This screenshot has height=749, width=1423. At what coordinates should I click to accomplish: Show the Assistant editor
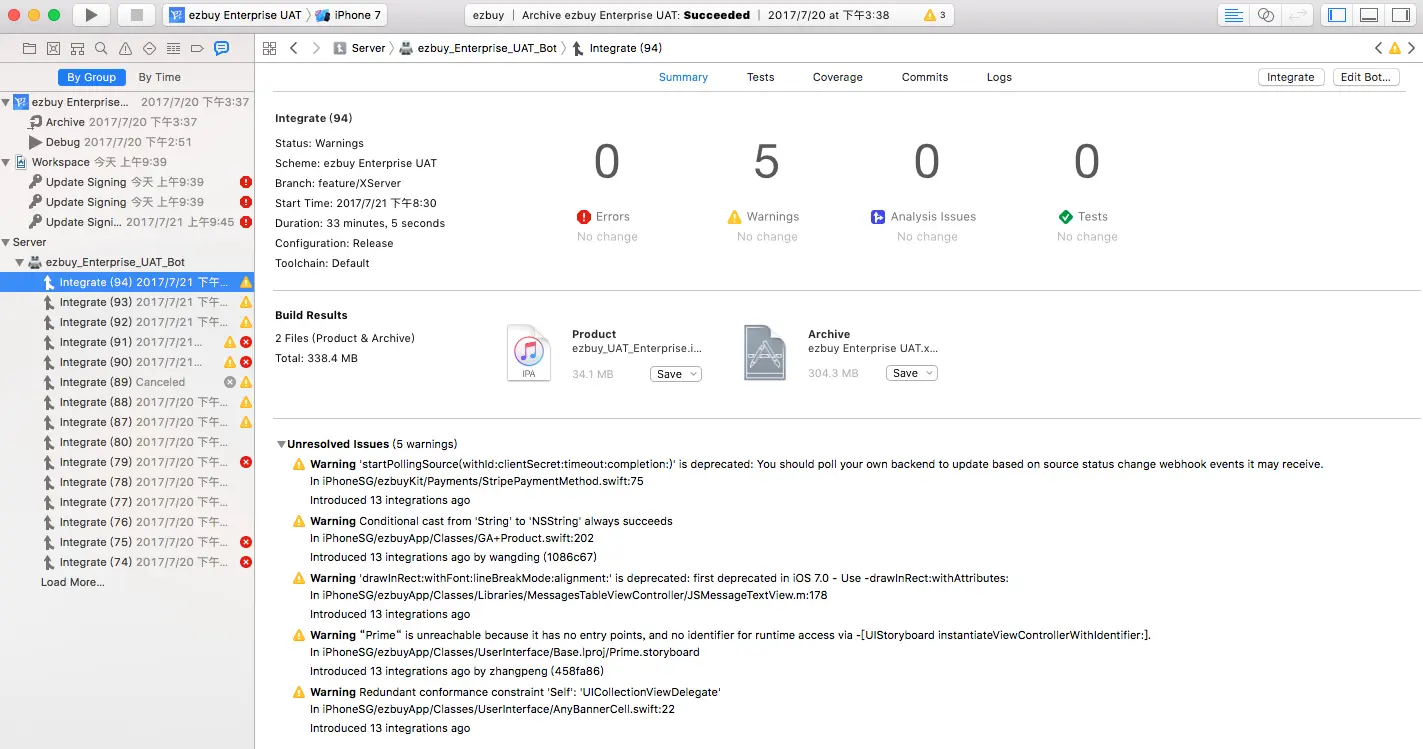point(1266,15)
